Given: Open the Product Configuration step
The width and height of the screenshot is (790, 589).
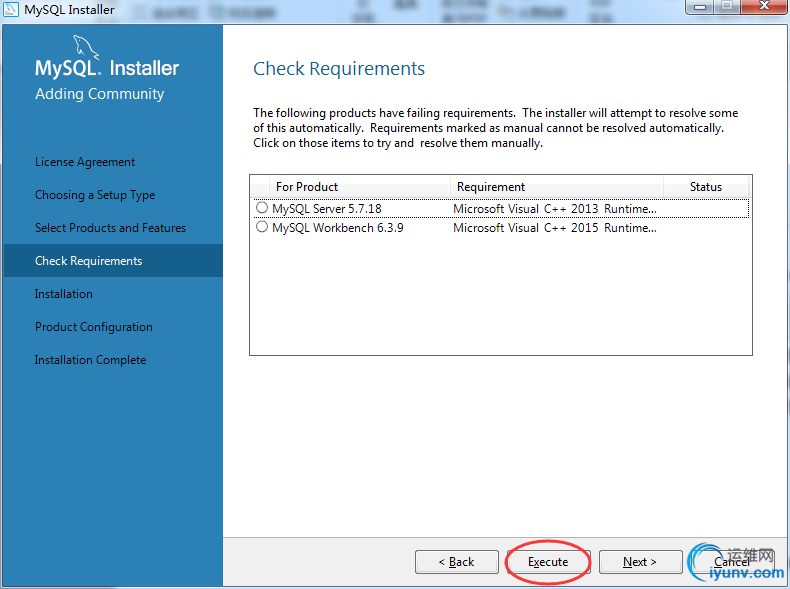Looking at the screenshot, I should [x=94, y=327].
